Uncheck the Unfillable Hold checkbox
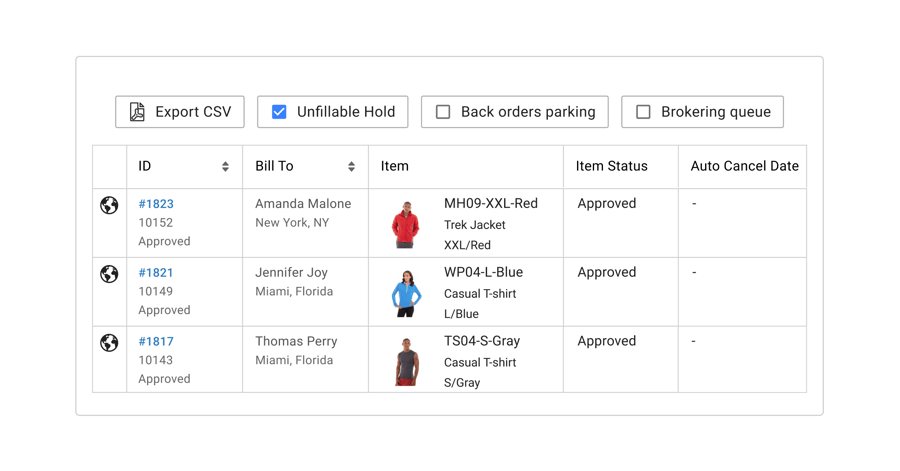The image size is (900, 471). point(279,112)
